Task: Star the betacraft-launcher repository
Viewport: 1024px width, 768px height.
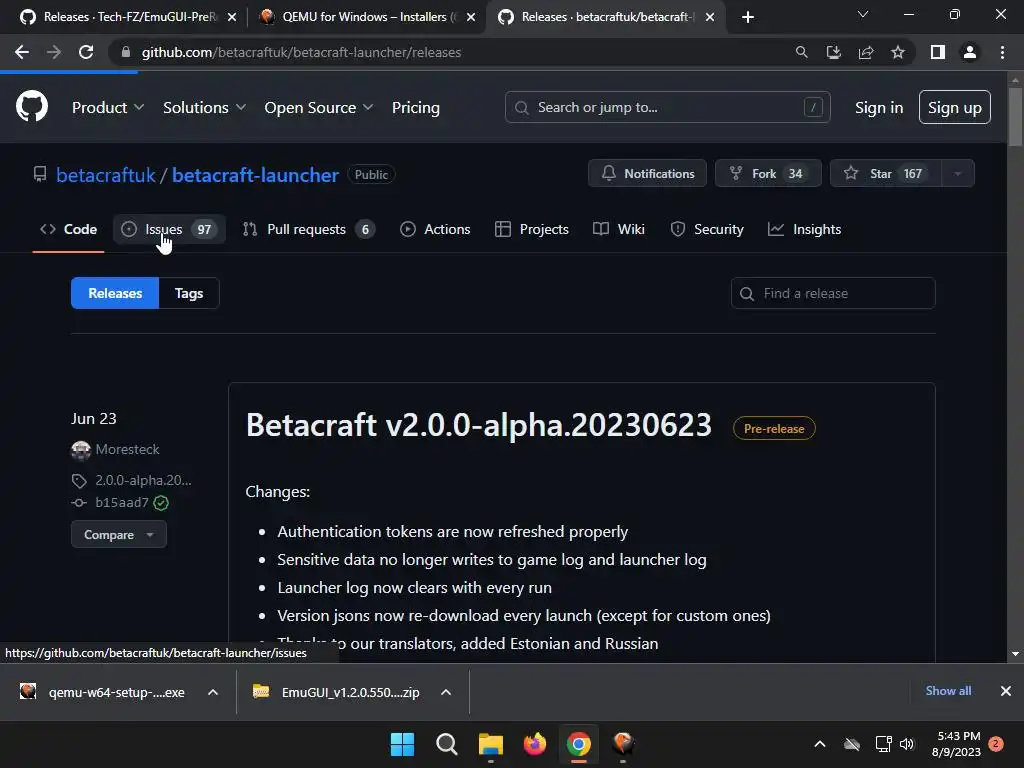Action: tap(886, 174)
